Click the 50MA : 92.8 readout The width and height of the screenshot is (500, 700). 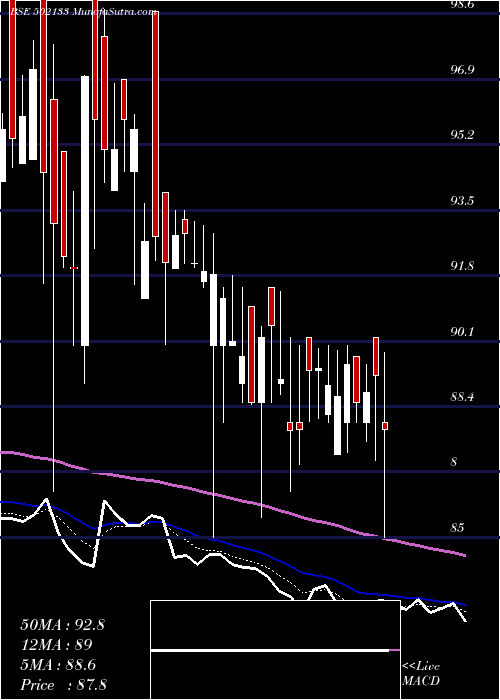pos(62,625)
